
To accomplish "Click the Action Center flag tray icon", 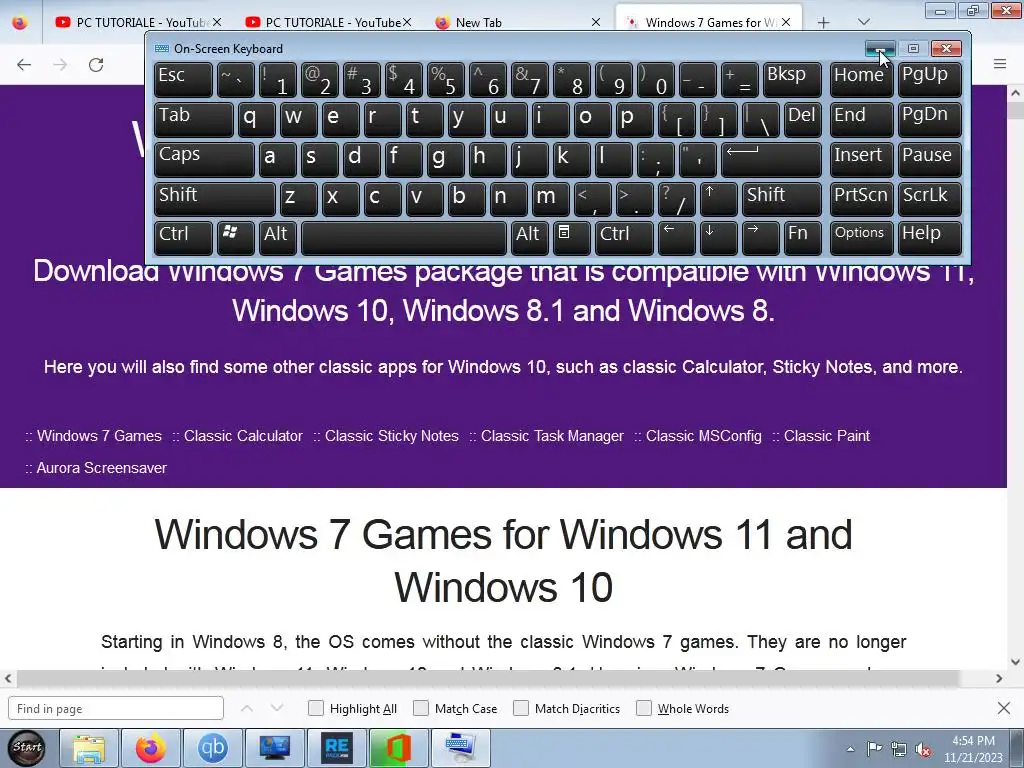I will point(874,749).
